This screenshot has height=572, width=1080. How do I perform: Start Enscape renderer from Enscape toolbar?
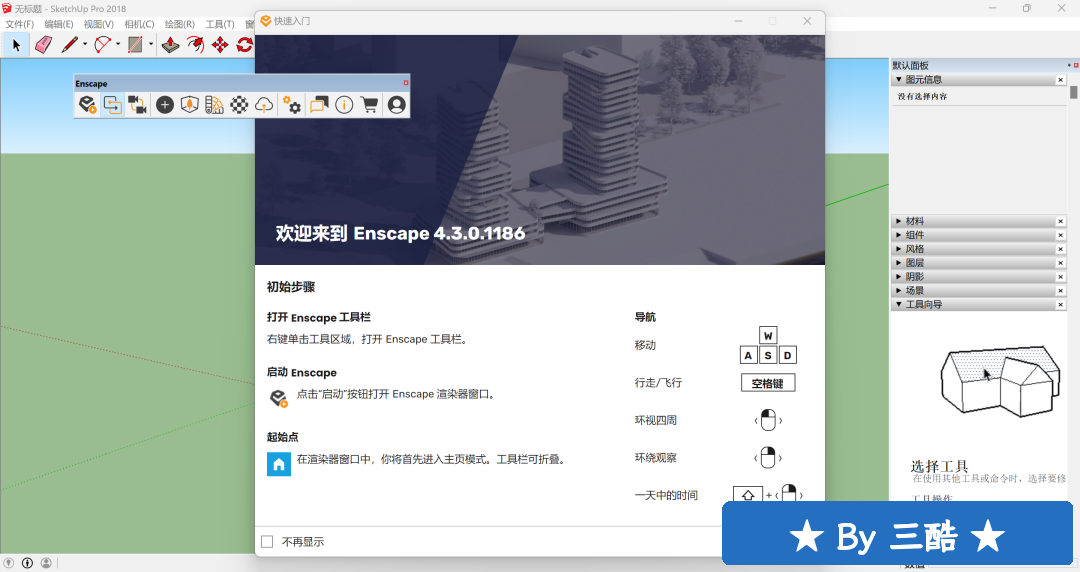point(87,105)
